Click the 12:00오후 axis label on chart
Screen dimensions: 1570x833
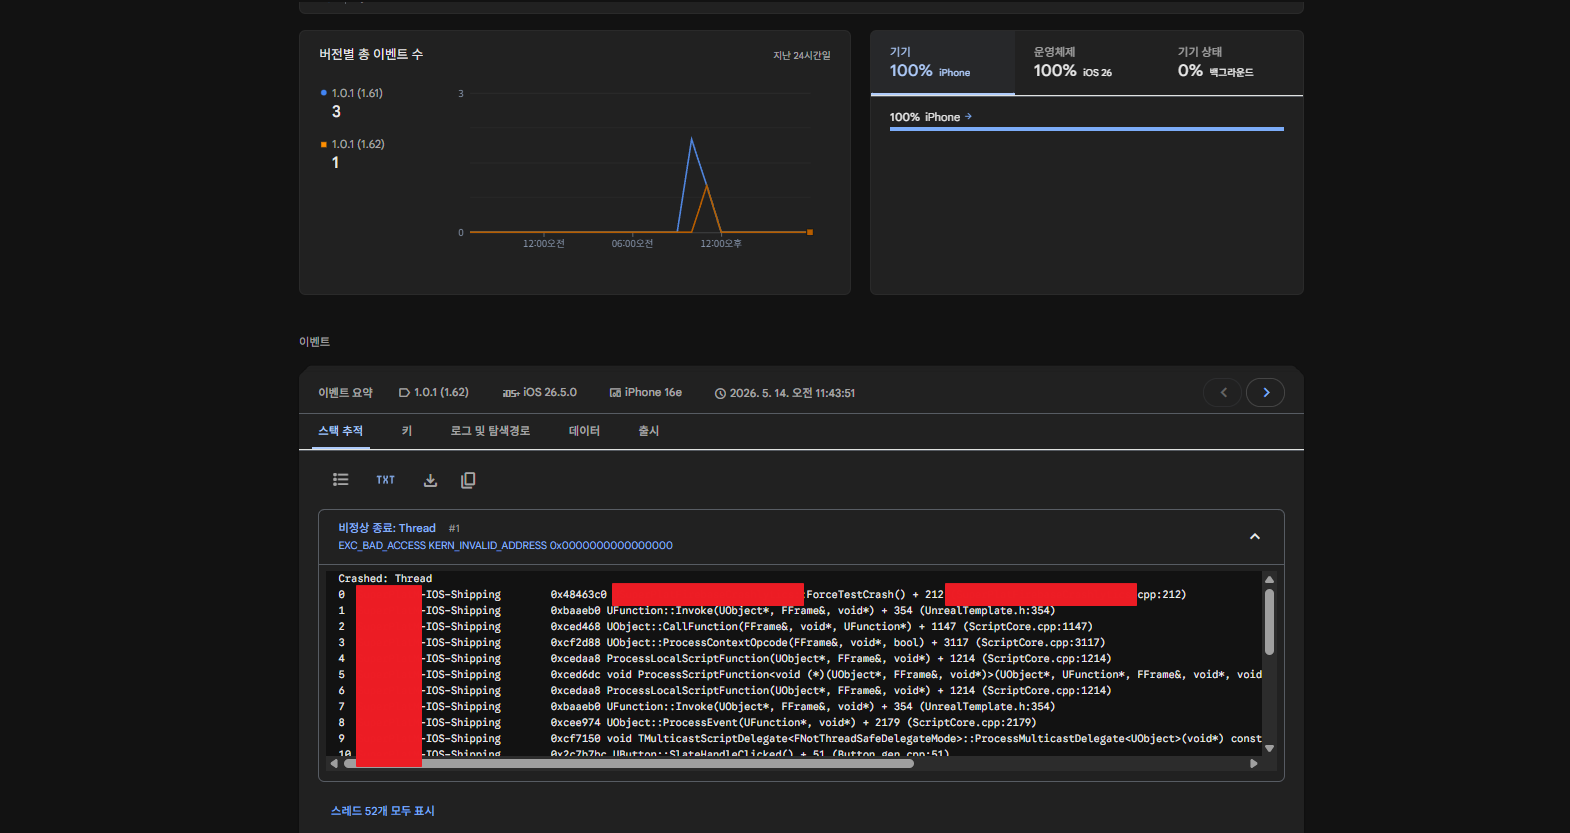click(721, 243)
